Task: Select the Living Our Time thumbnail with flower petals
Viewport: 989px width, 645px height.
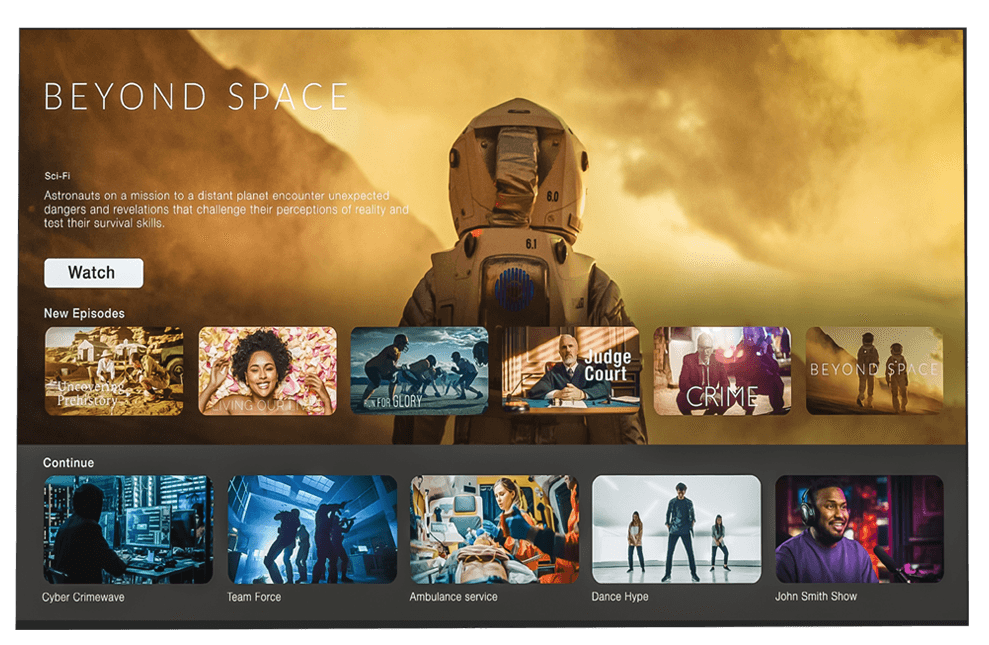Action: click(267, 371)
